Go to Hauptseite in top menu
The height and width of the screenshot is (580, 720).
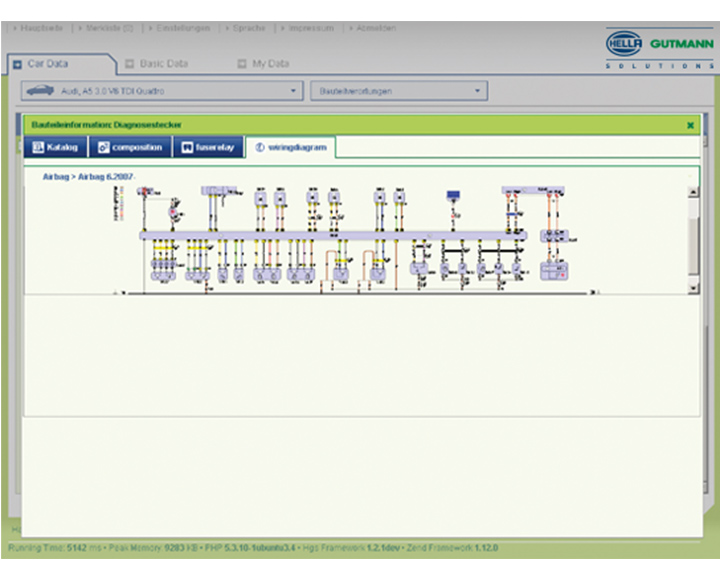click(40, 28)
